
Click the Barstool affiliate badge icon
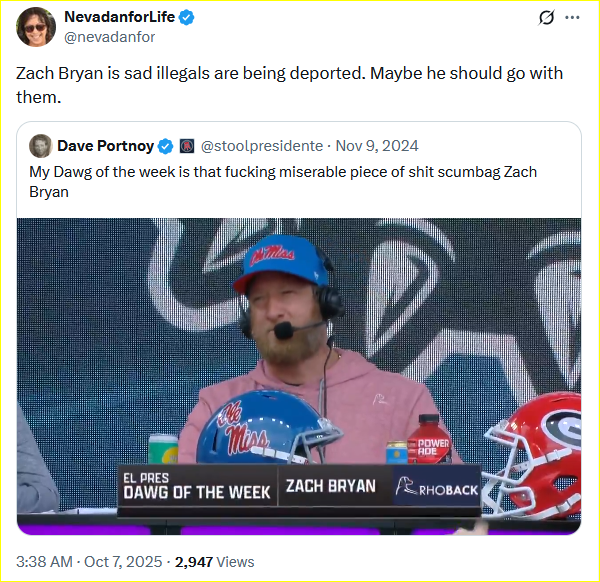[x=187, y=146]
